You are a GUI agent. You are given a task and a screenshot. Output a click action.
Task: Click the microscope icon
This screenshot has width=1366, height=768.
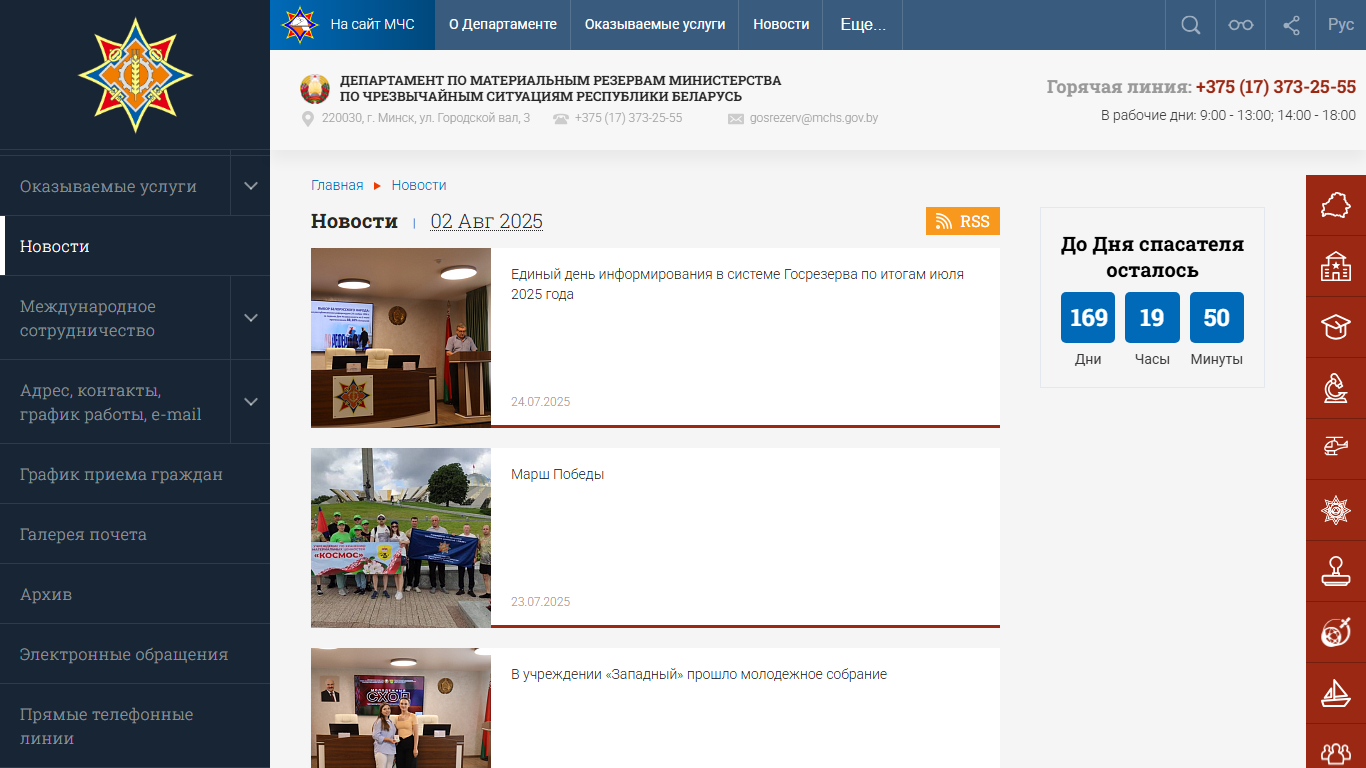coord(1336,388)
